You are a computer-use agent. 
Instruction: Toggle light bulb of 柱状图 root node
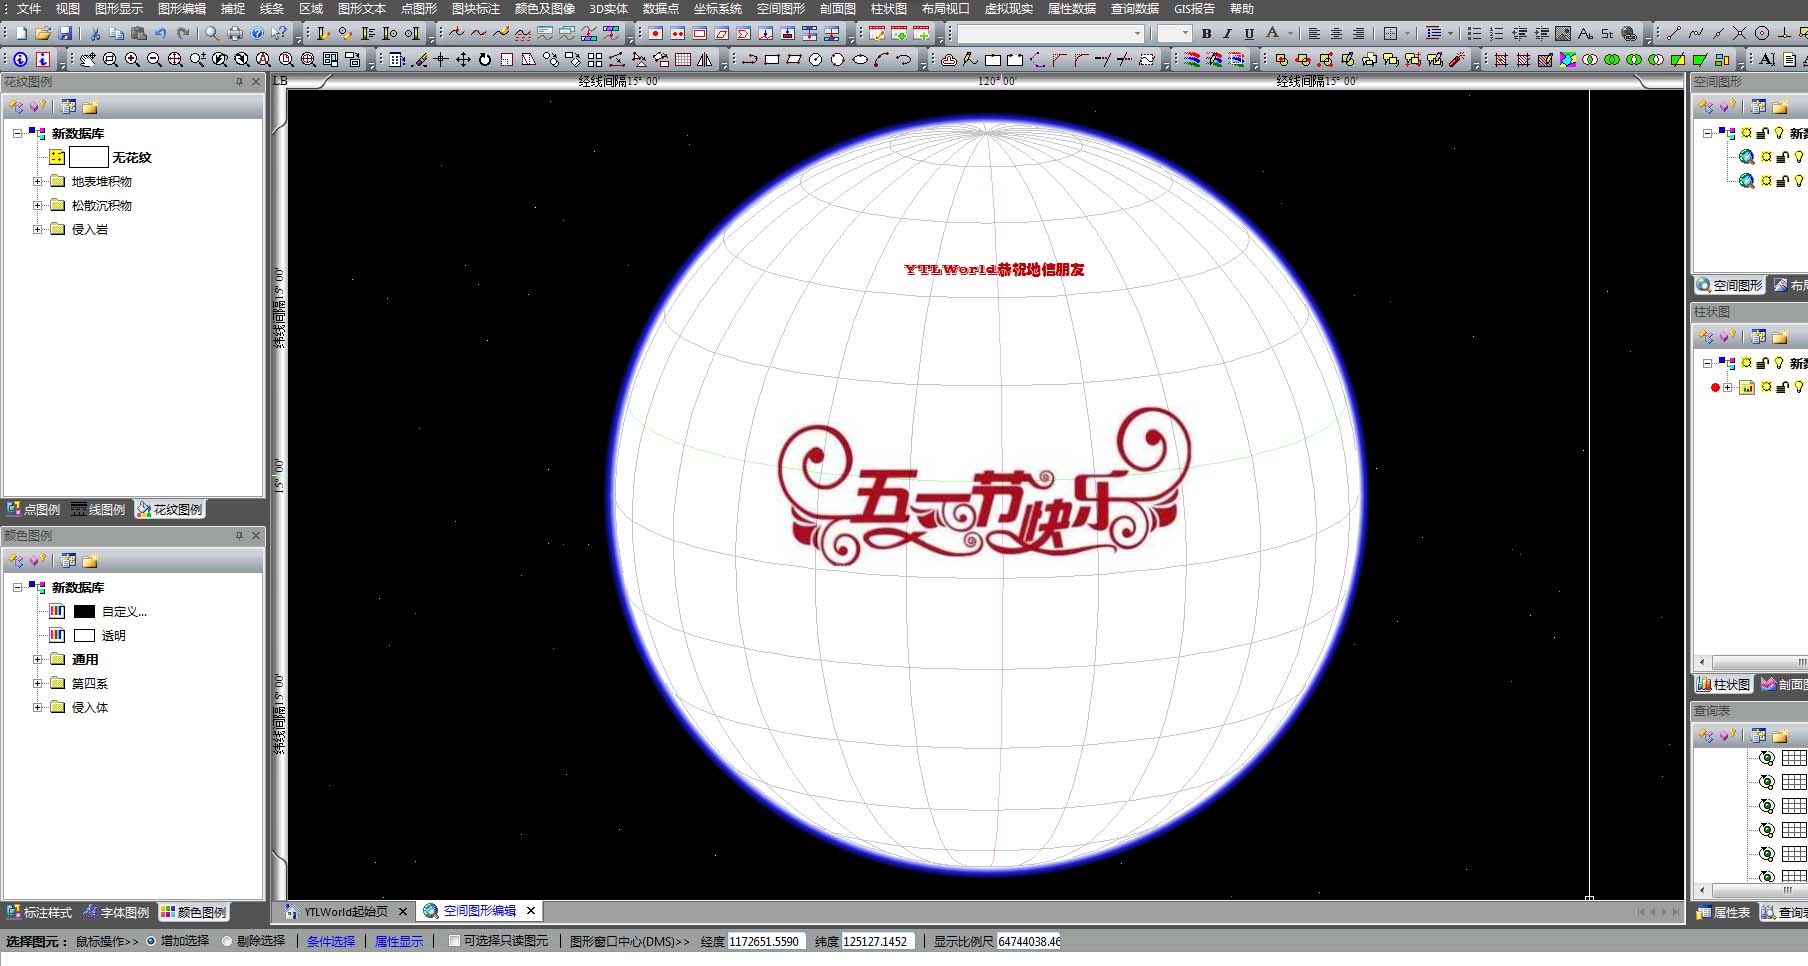pos(1779,363)
